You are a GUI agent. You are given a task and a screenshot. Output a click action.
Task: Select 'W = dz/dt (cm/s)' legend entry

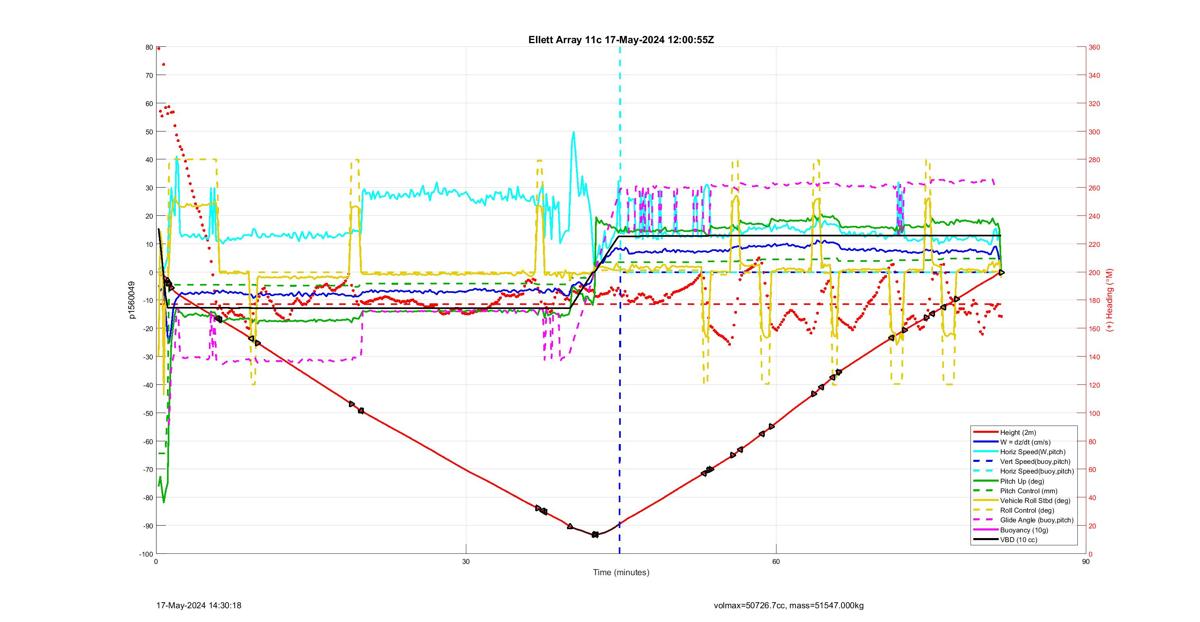tap(1025, 442)
